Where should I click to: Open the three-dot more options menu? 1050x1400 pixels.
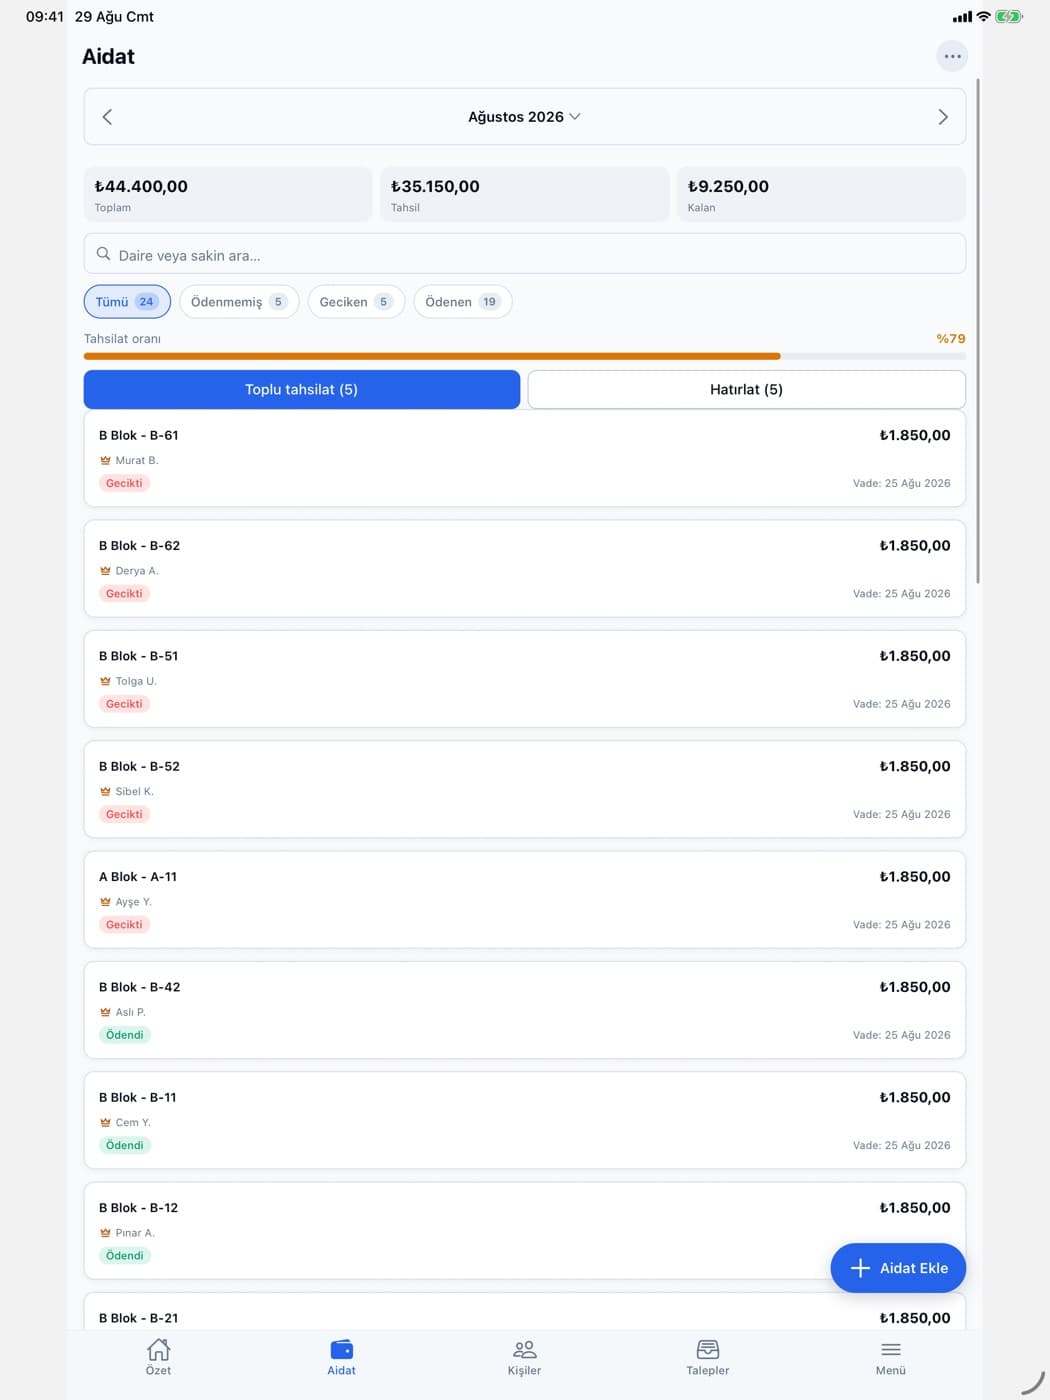952,56
